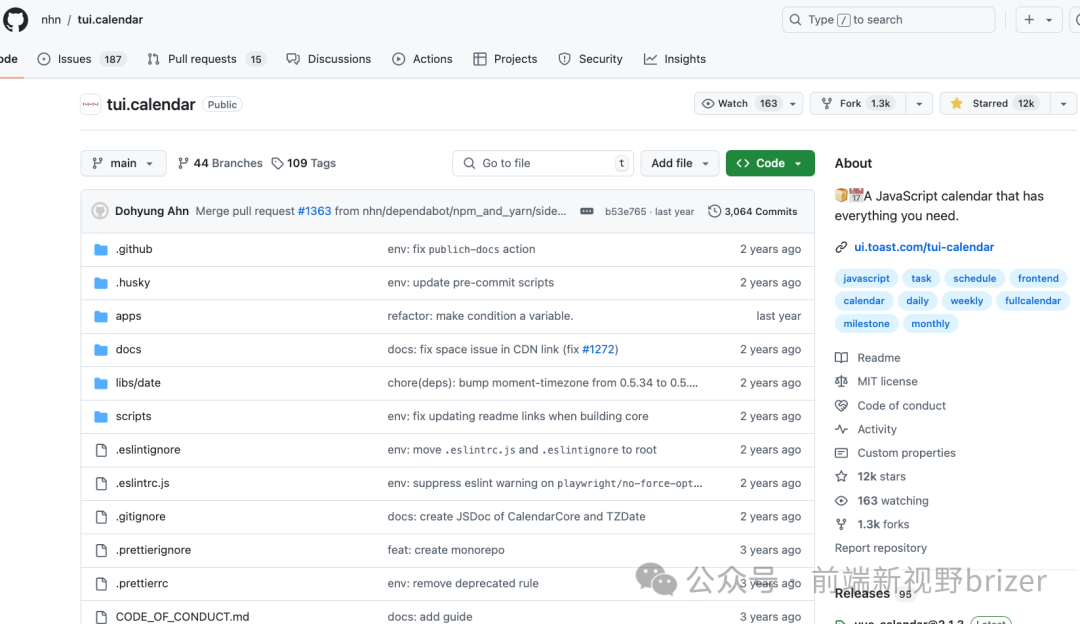
Task: Click the star icon beside 12k stars
Action: point(841,477)
